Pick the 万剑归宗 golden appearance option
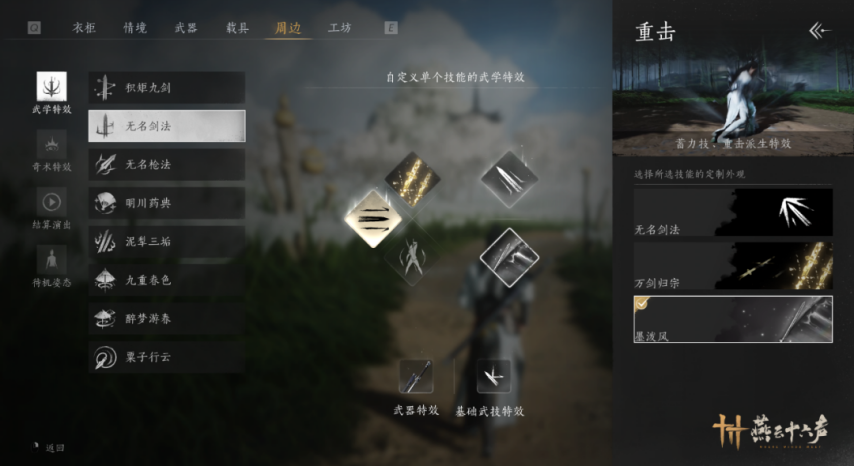Viewport: 854px width, 466px height. (x=733, y=266)
